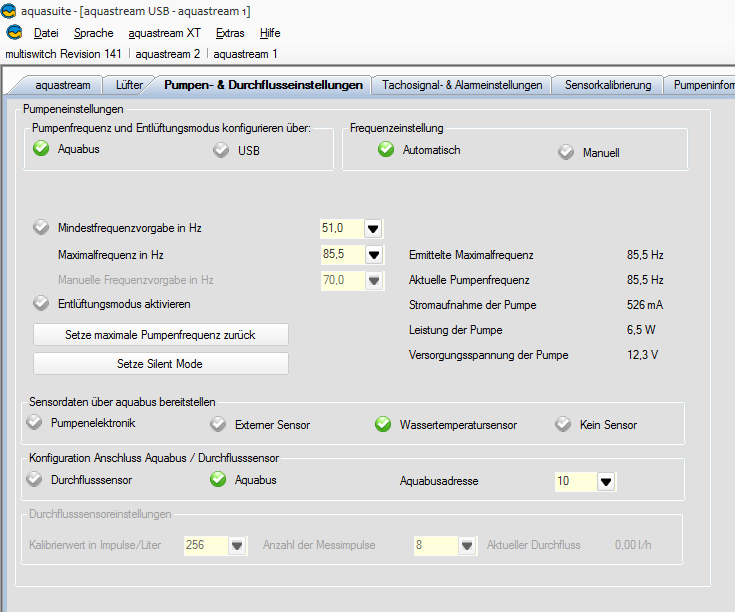Click the Ermittelte Maximalfrequenz value 85,5 Hz
Viewport: 735px width, 612px height.
645,255
